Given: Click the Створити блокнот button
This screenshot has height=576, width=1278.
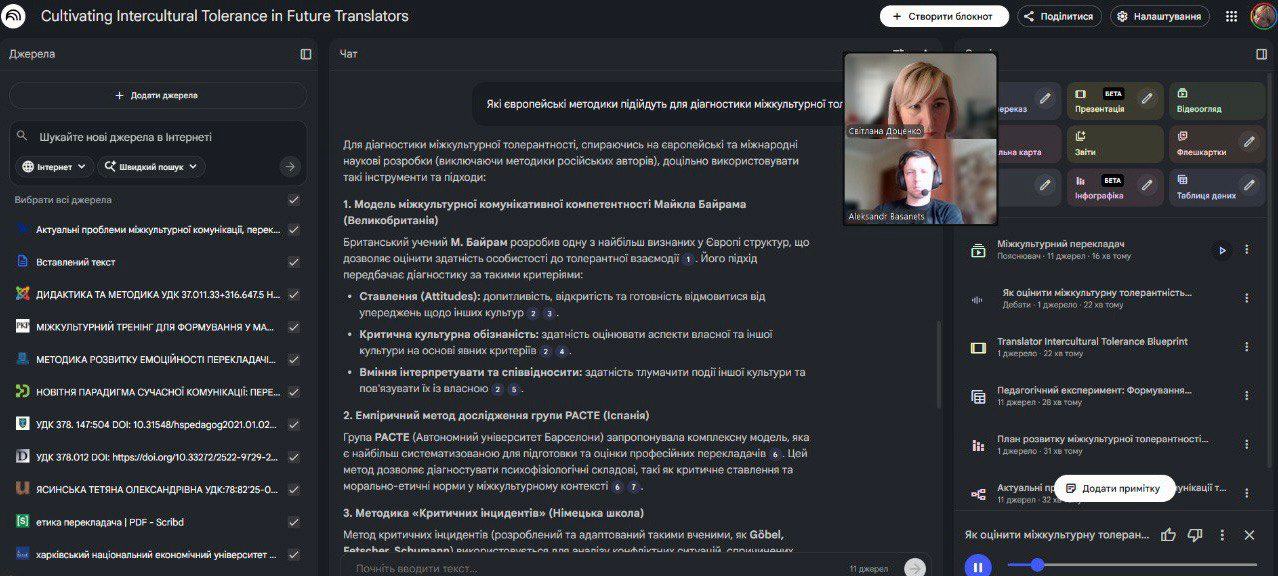Looking at the screenshot, I should (943, 16).
